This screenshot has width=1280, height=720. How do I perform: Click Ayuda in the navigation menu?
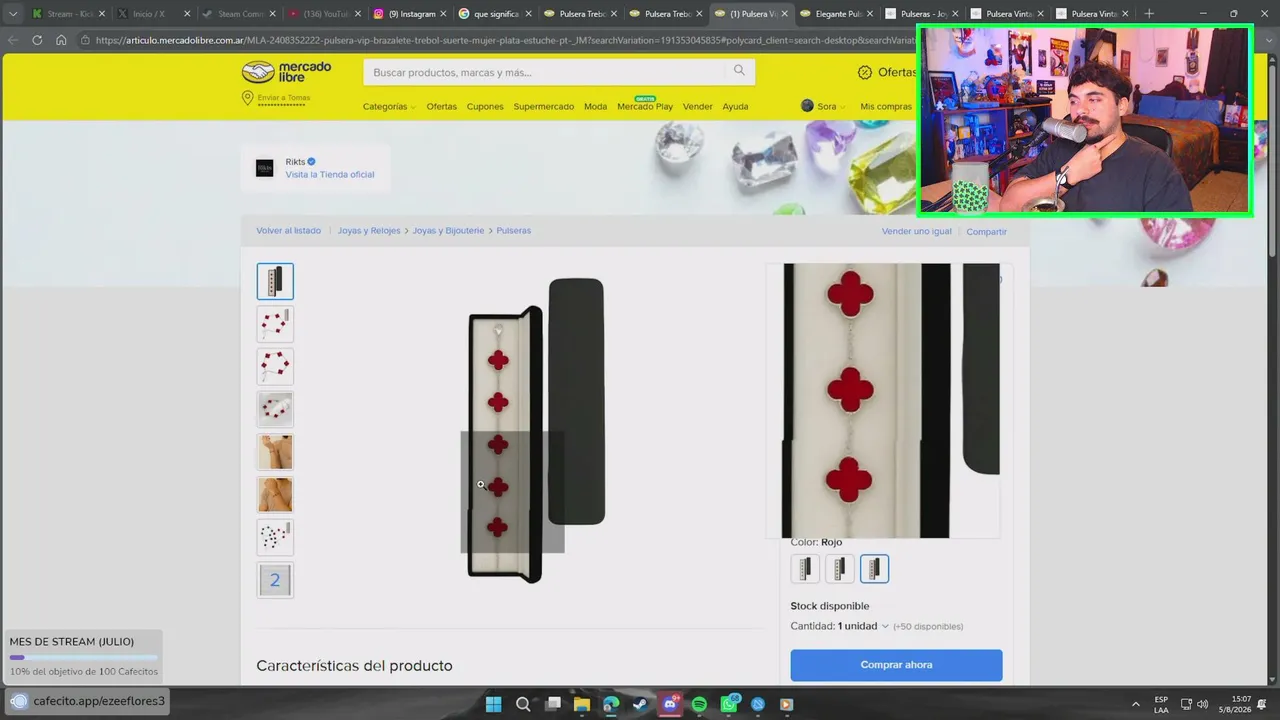(735, 106)
